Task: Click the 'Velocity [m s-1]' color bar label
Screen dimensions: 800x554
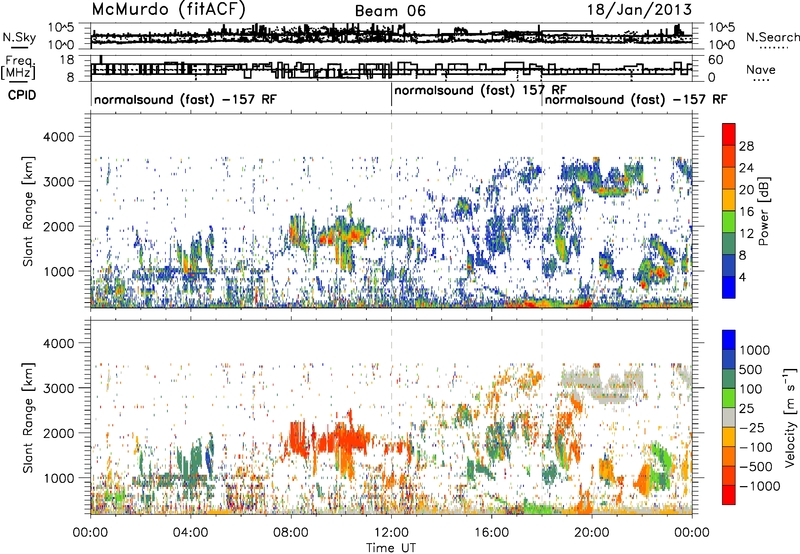Action: pyautogui.click(x=790, y=417)
